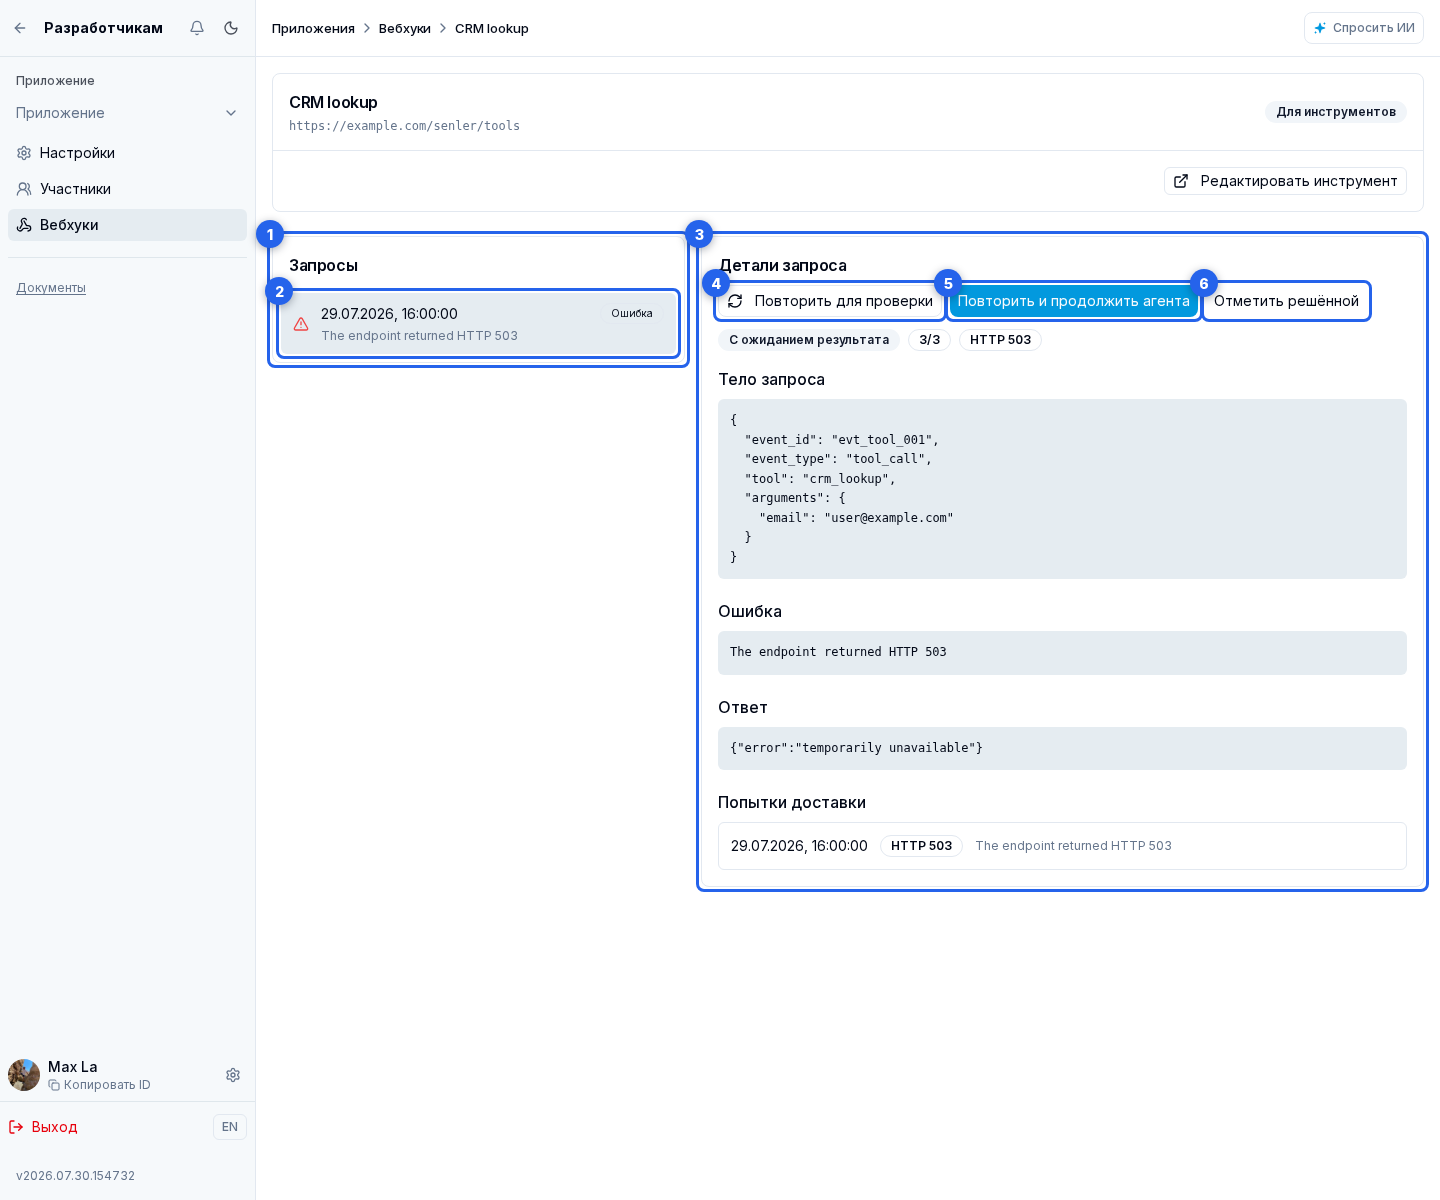The width and height of the screenshot is (1440, 1200).
Task: Click the copy icon by Копировать ID
Action: point(54,1085)
